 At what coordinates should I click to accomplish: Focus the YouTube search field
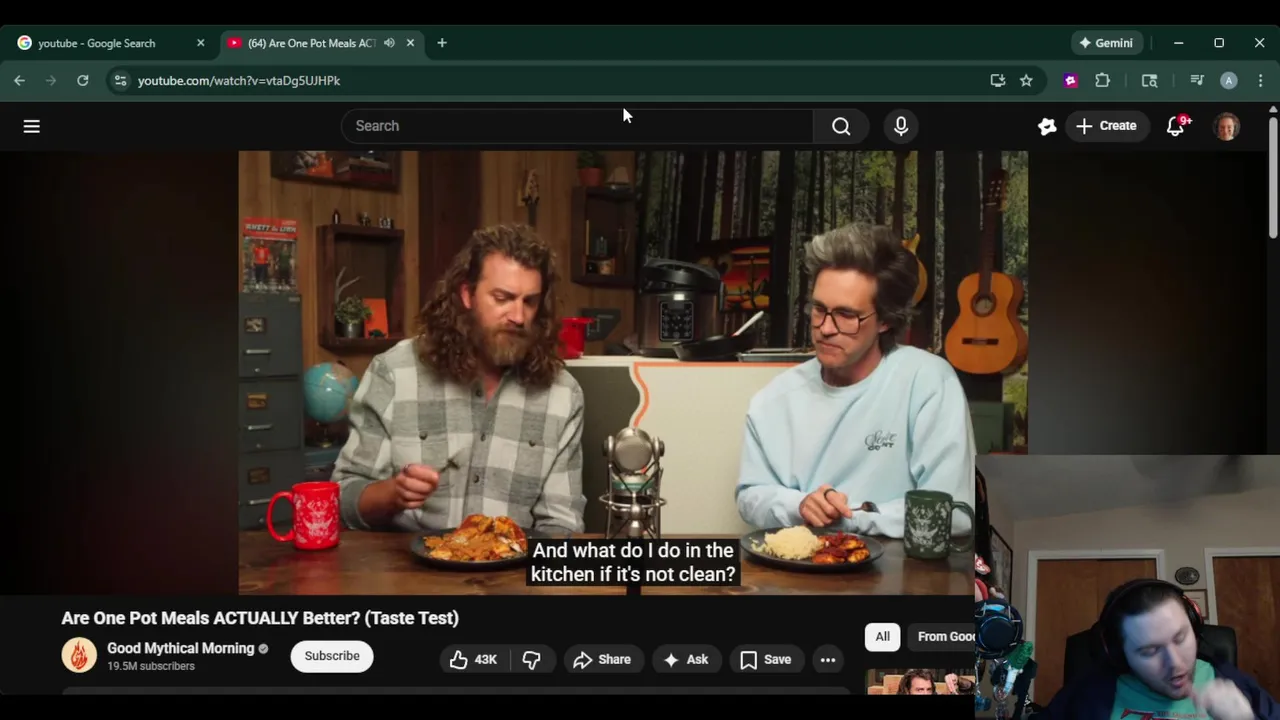click(578, 126)
